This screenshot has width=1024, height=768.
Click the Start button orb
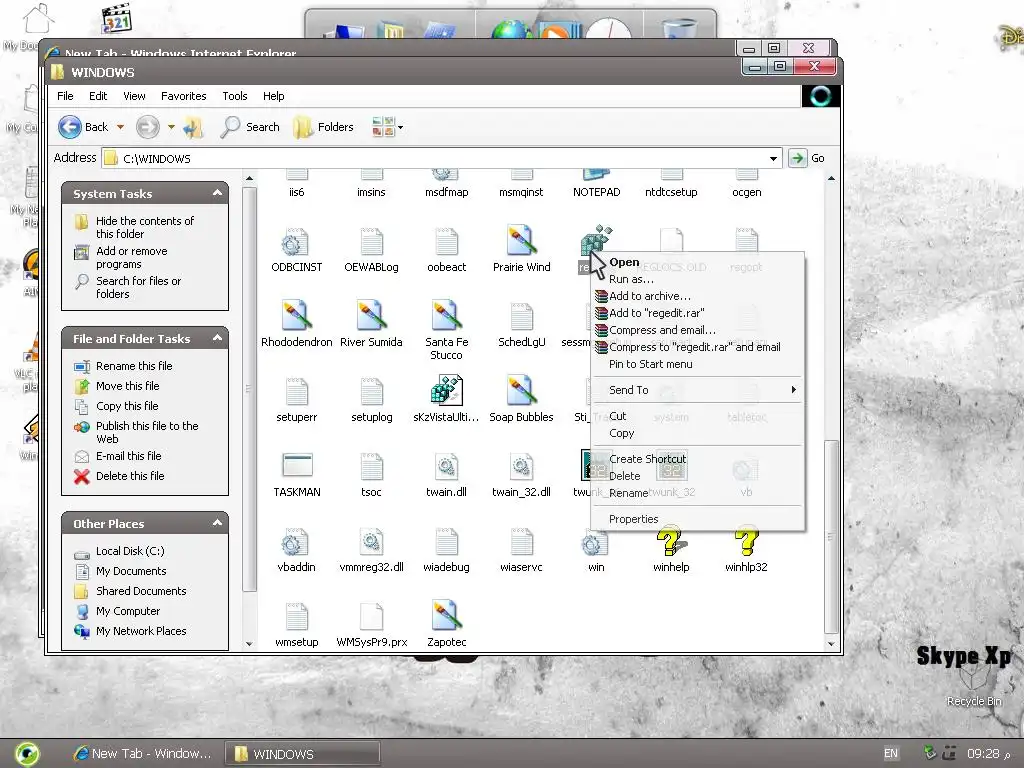(x=26, y=754)
